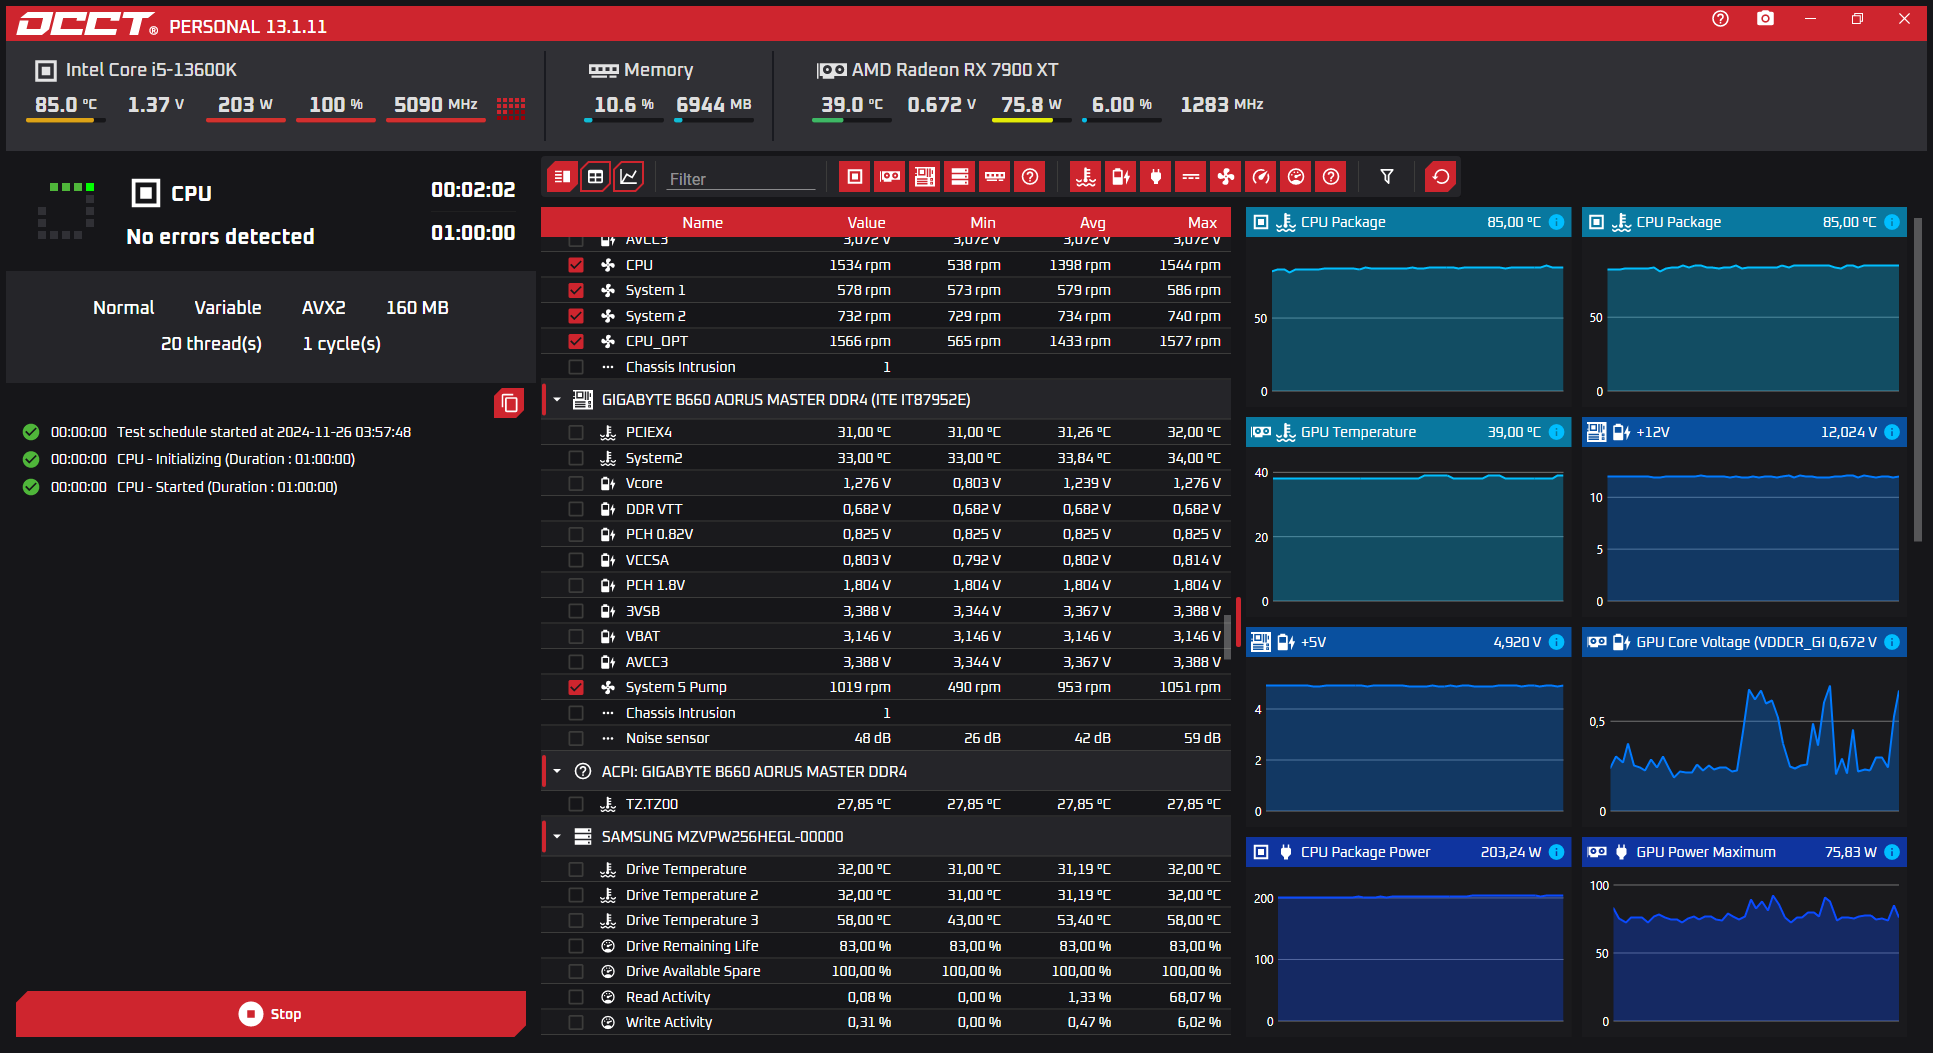Check the PCIEX4 temperature checkbox
The width and height of the screenshot is (1933, 1053).
pyautogui.click(x=576, y=432)
